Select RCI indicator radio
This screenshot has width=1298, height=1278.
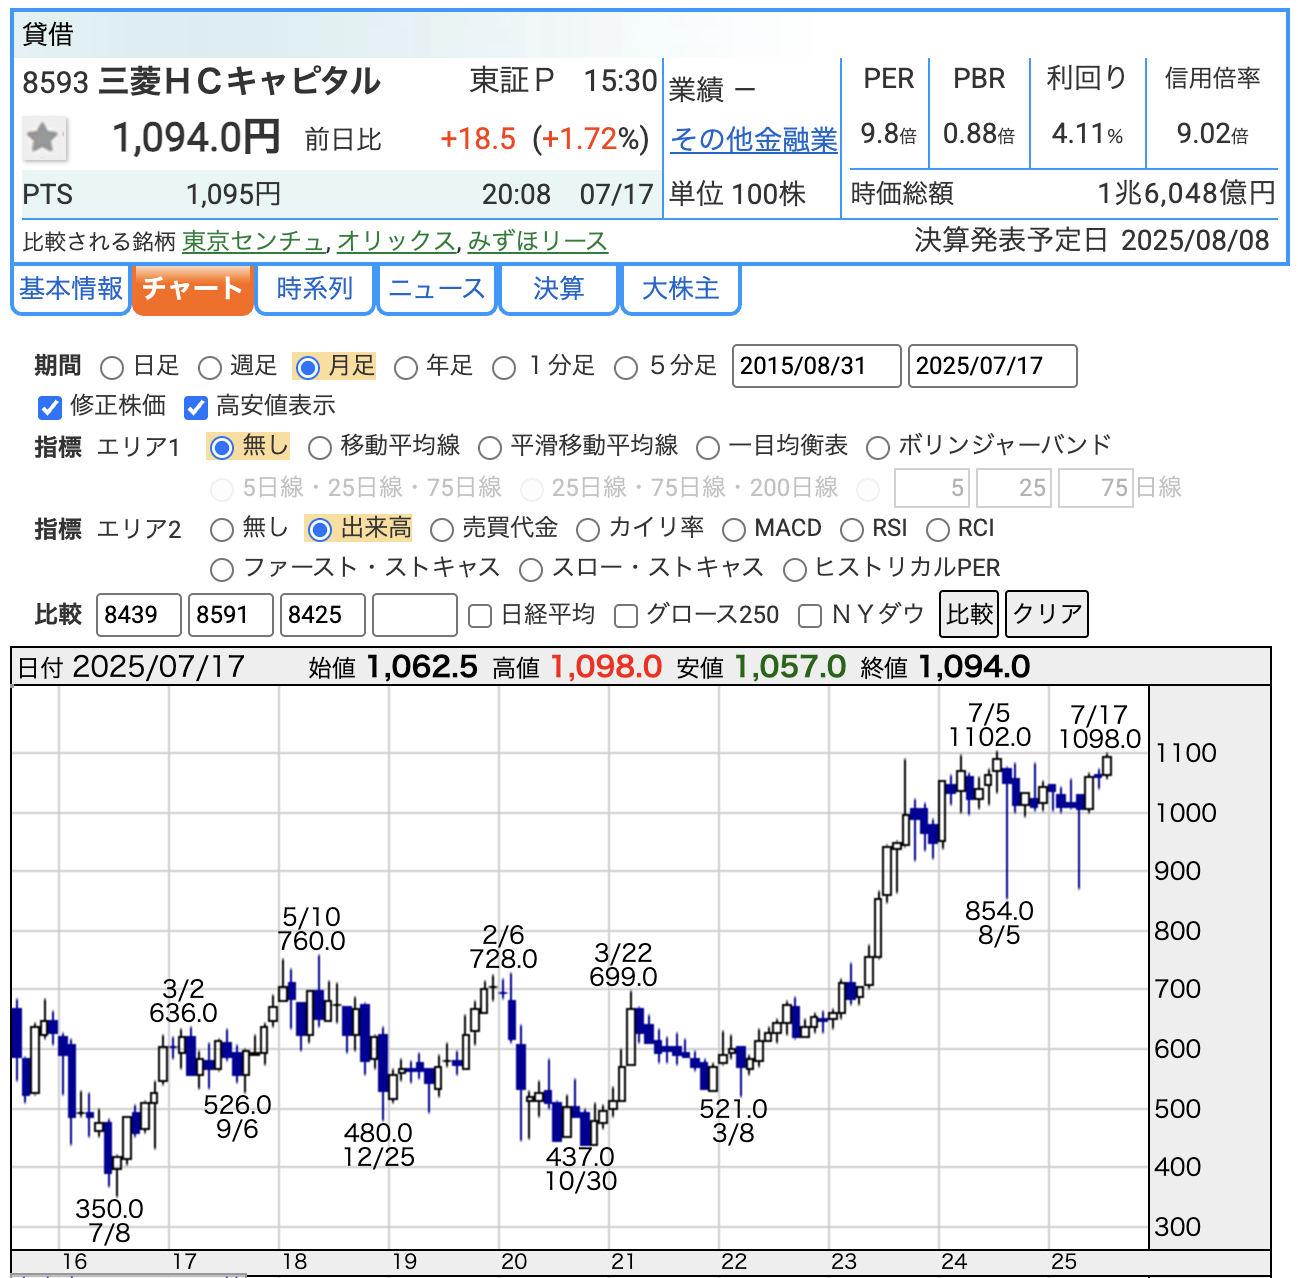(x=937, y=530)
